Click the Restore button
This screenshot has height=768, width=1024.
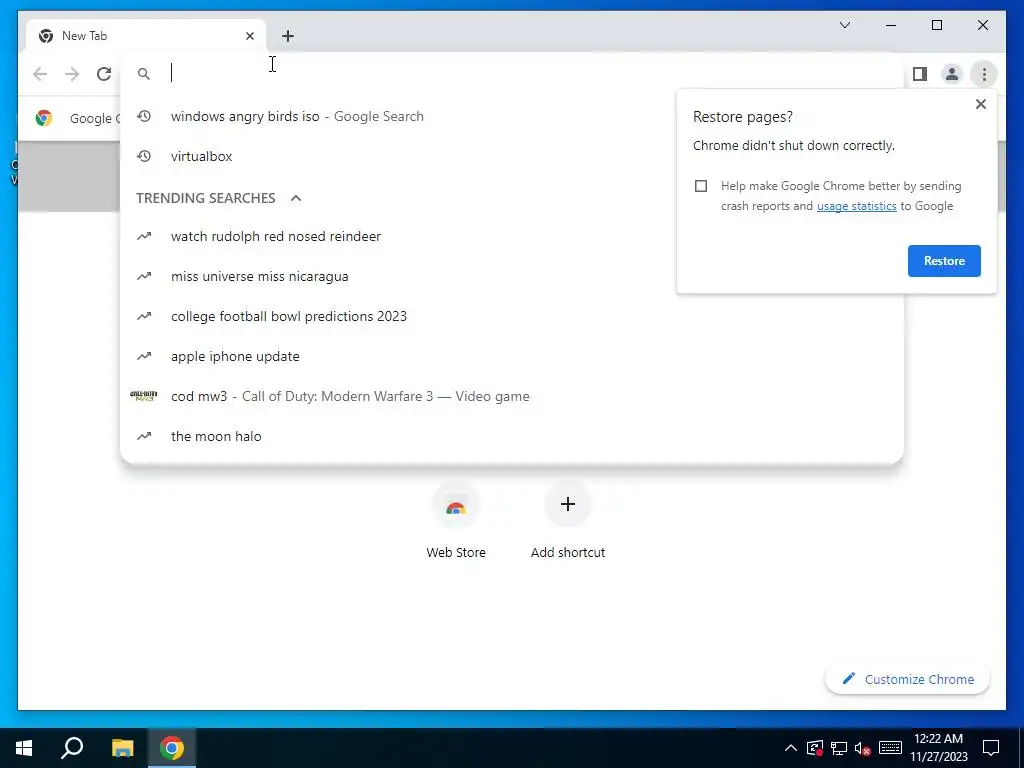(x=944, y=261)
